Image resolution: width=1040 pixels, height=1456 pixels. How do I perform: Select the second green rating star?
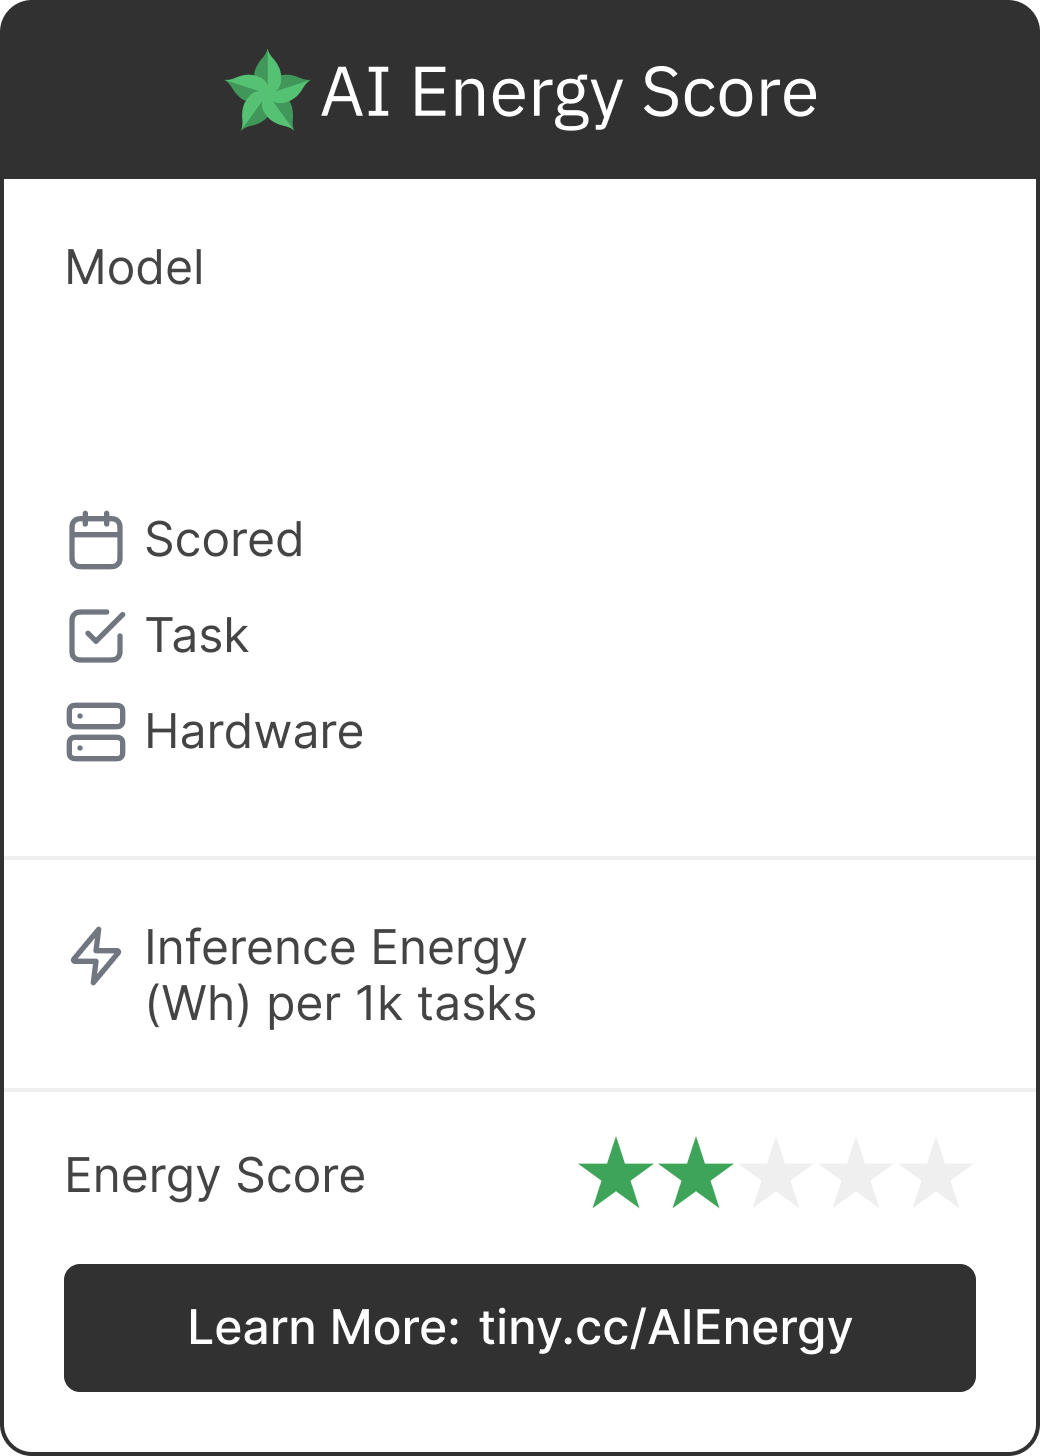[x=696, y=1174]
